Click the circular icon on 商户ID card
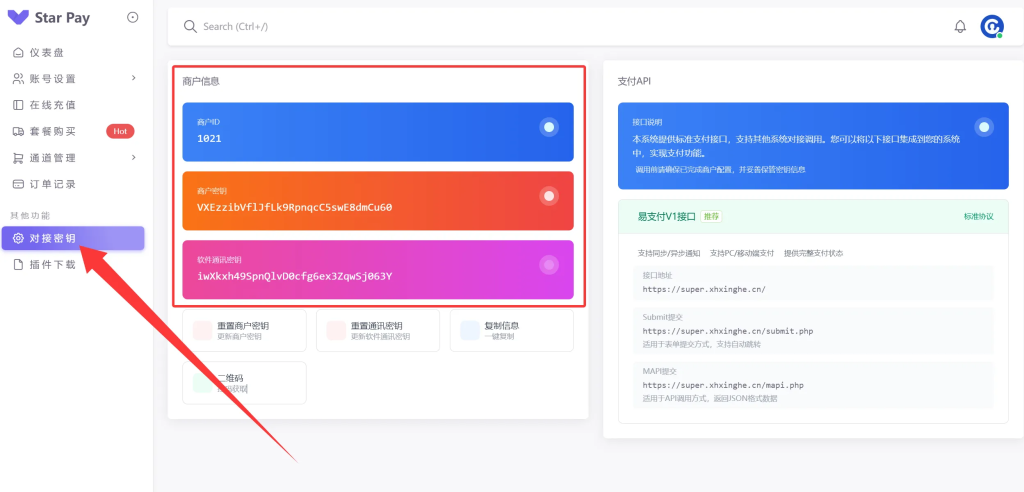The image size is (1024, 492). (x=548, y=127)
